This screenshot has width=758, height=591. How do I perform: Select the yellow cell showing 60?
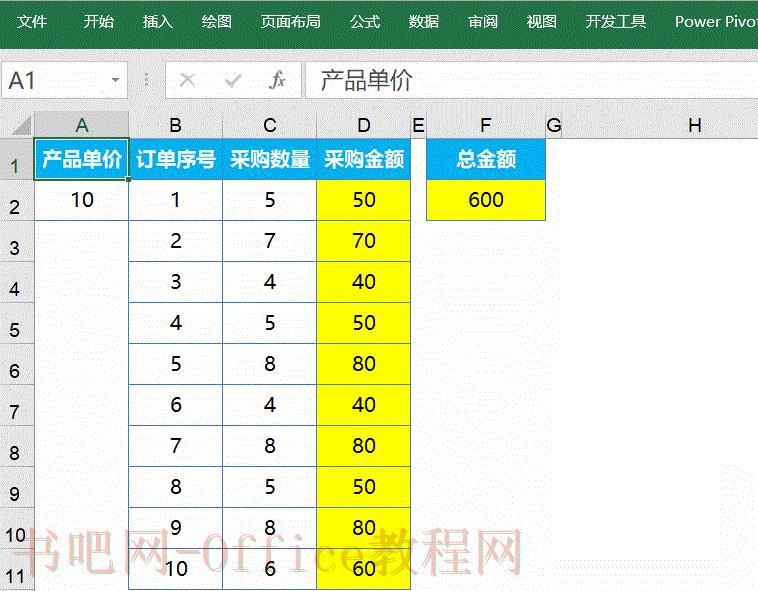364,569
